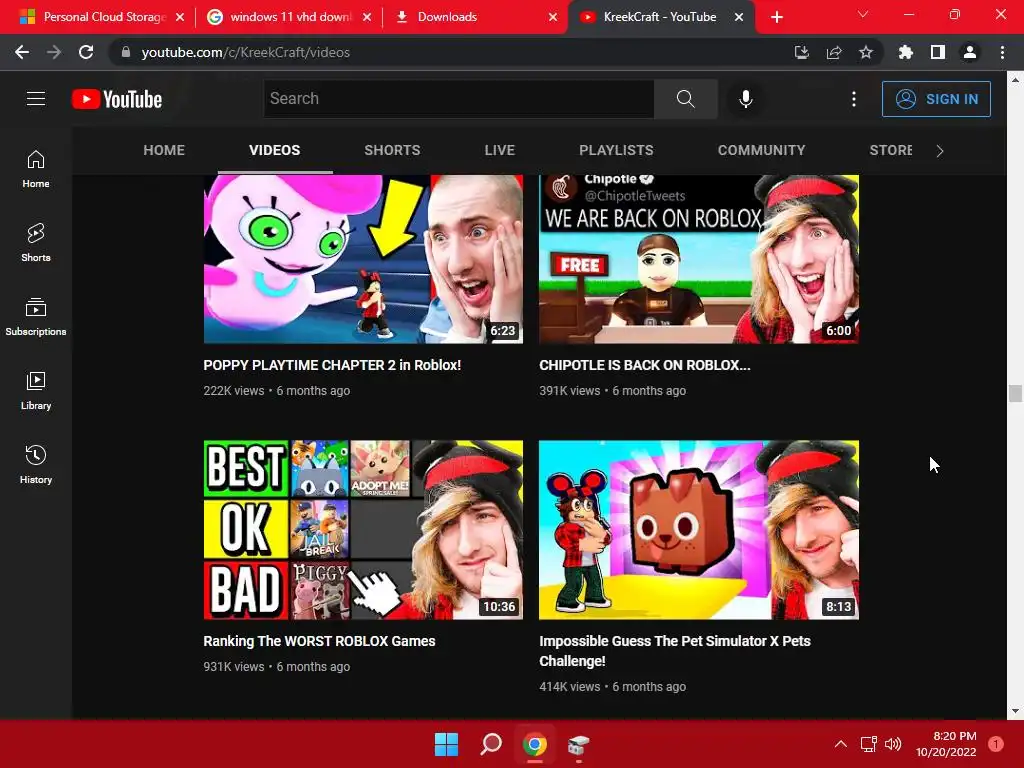Image resolution: width=1024 pixels, height=768 pixels.
Task: Bookmark this page with star icon
Action: (x=866, y=52)
